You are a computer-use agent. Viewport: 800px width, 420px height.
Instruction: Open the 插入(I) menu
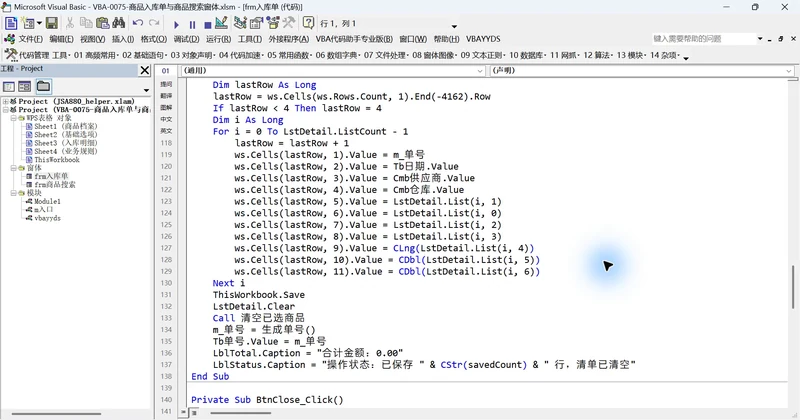pos(123,39)
